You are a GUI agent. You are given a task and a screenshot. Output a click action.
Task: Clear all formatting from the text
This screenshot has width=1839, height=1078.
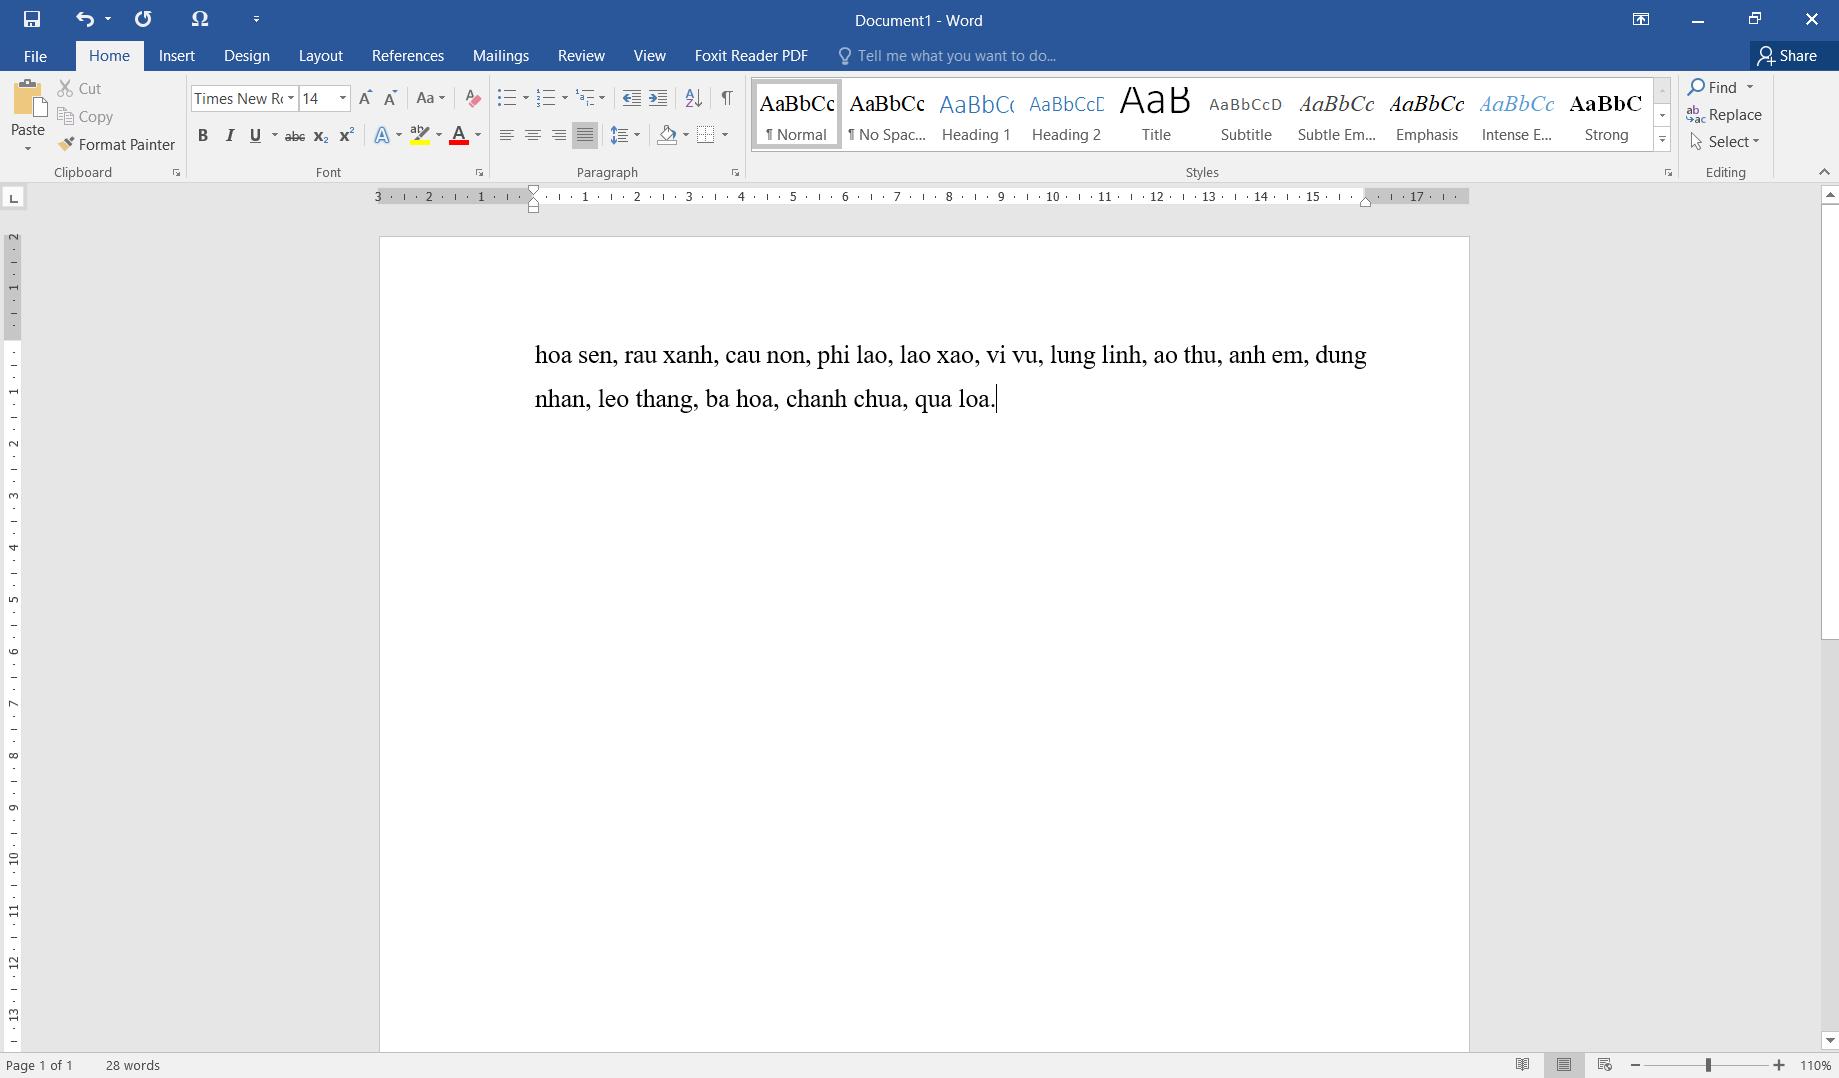click(473, 98)
